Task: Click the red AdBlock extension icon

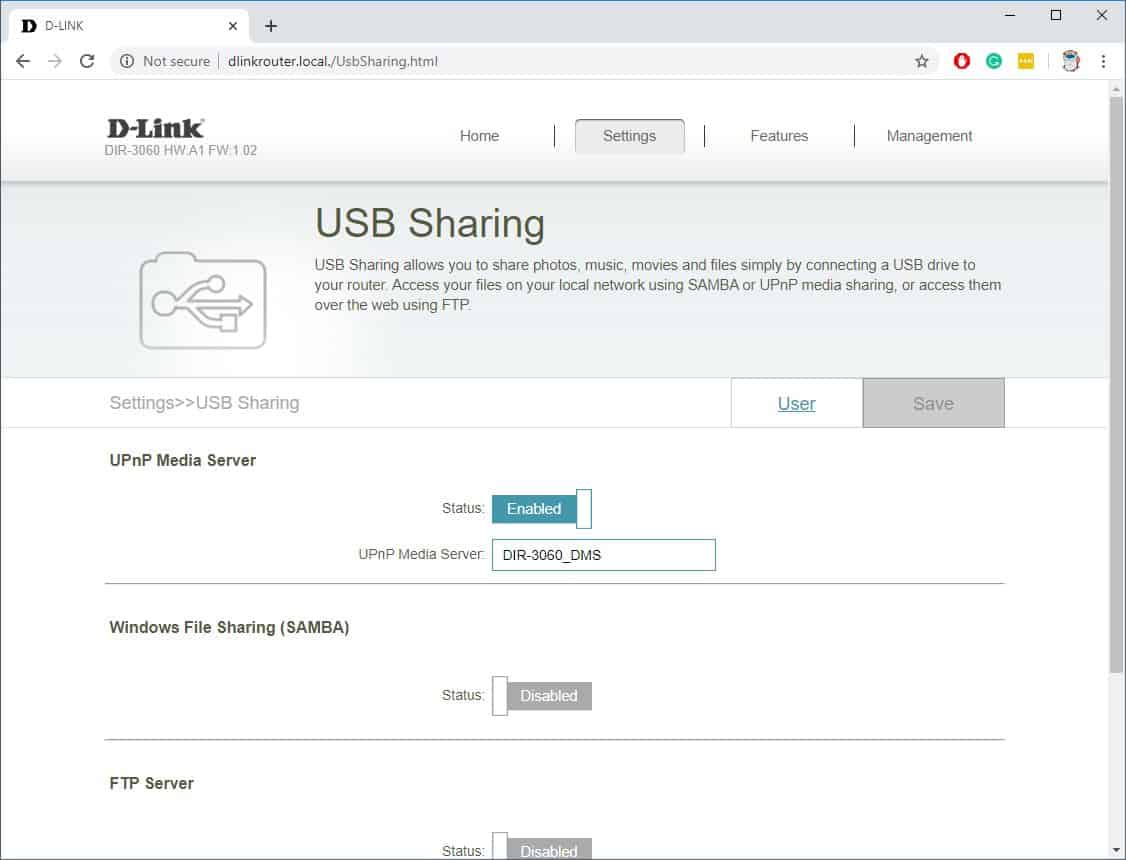Action: click(961, 61)
